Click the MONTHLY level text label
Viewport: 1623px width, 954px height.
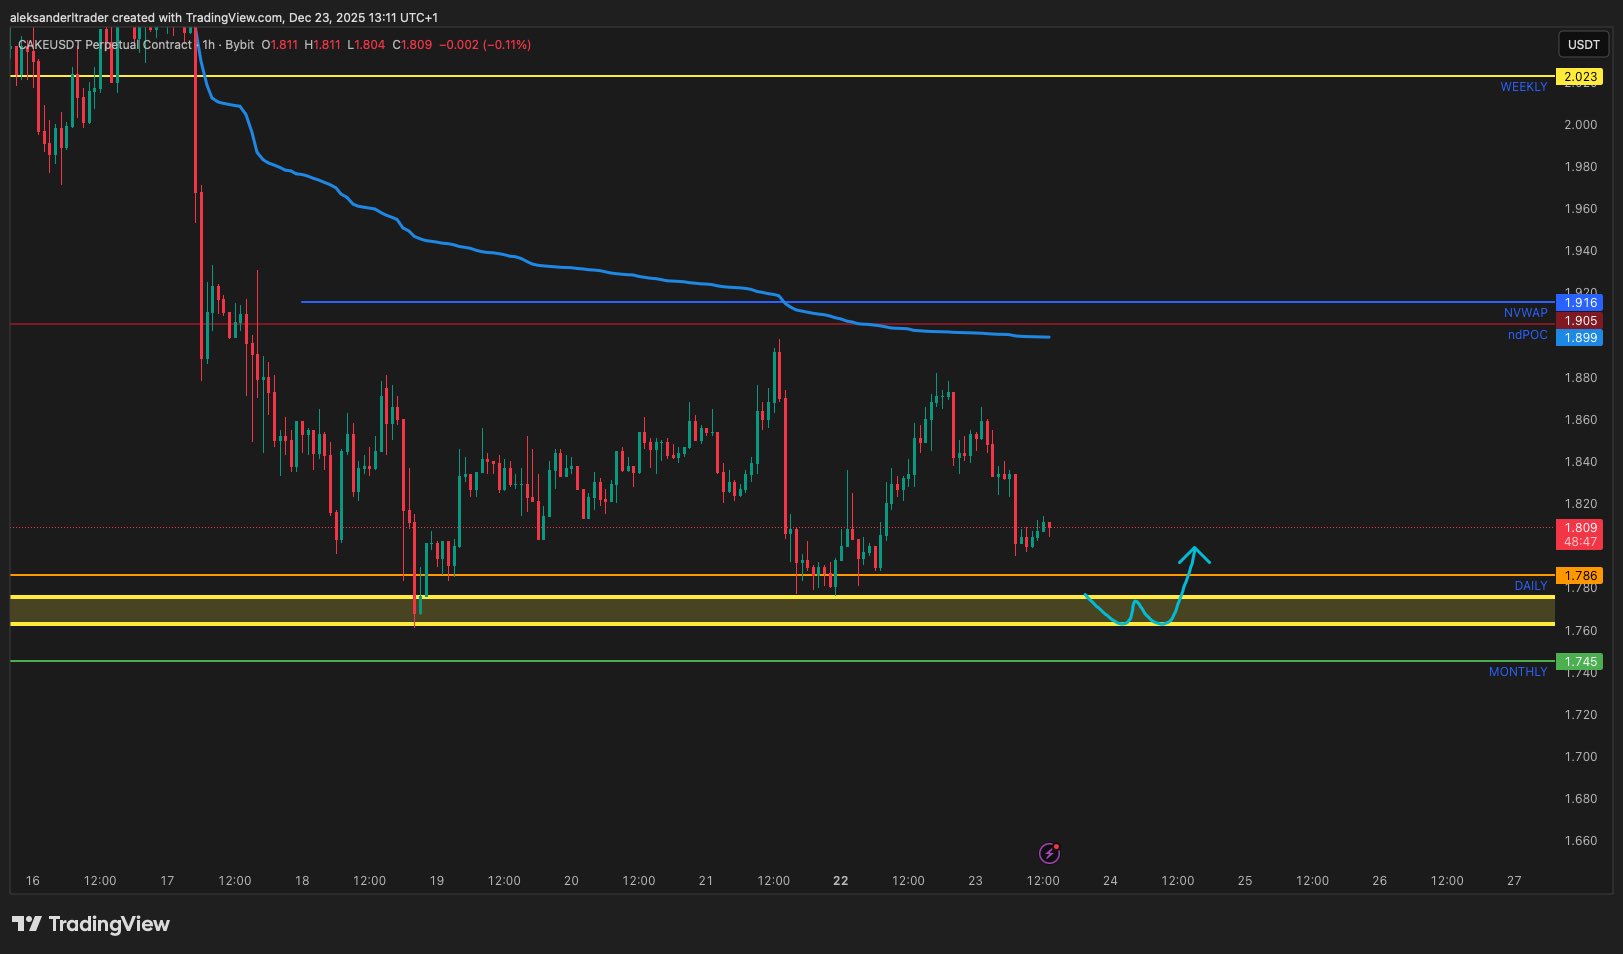coord(1517,672)
